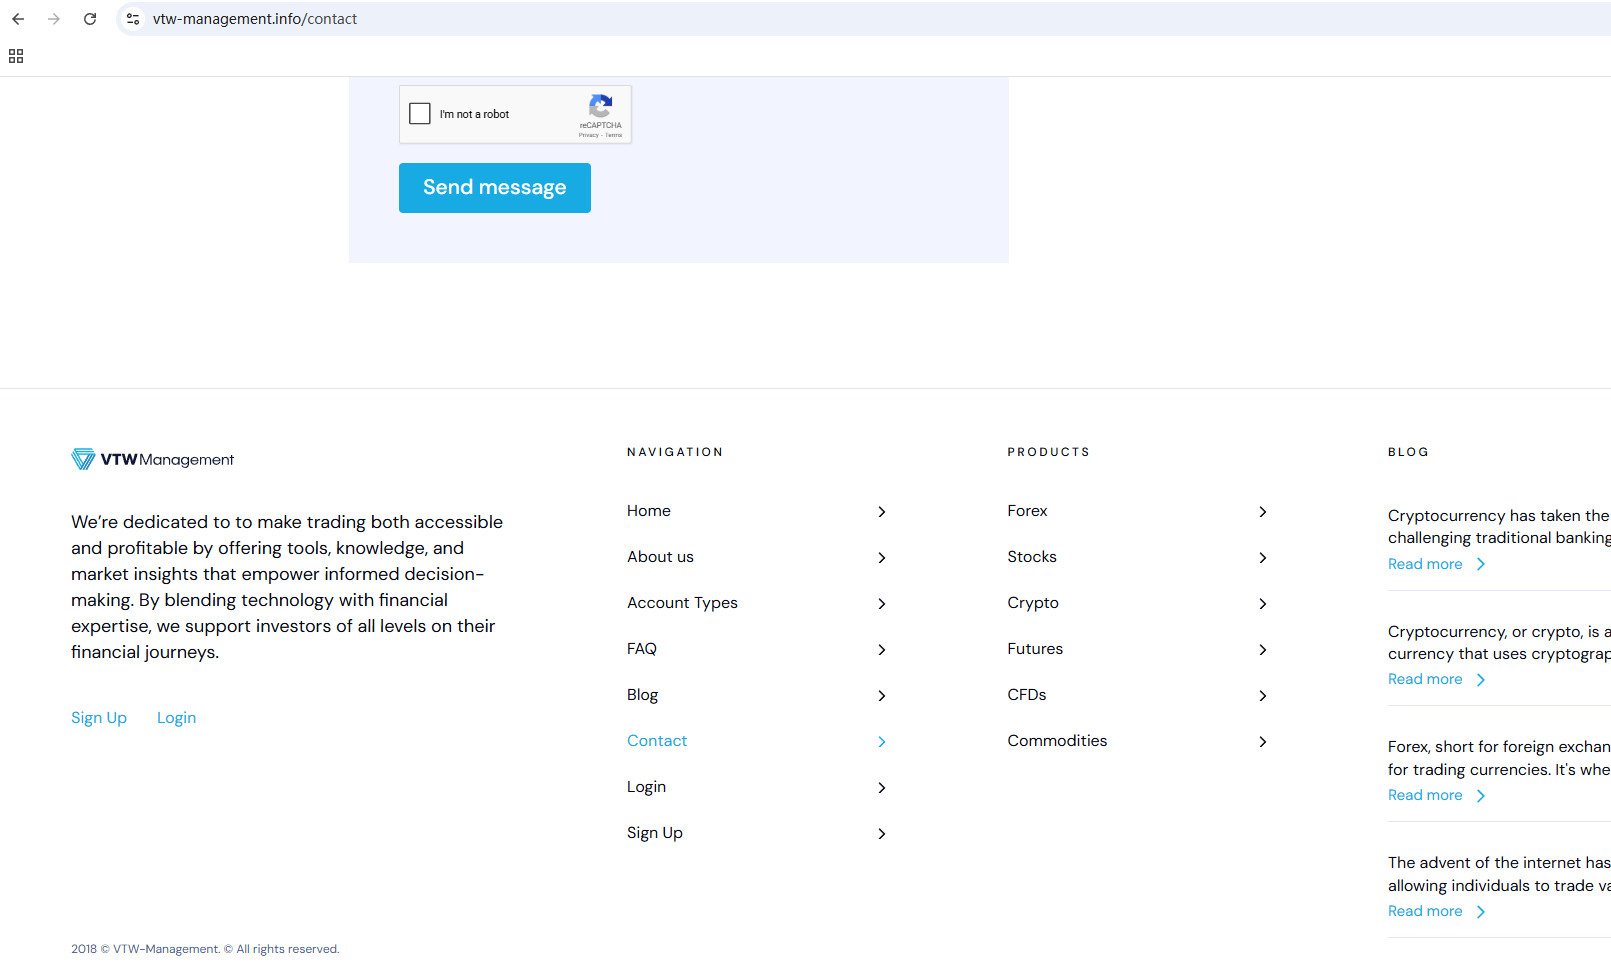1611x962 pixels.
Task: Check the I'm not a robot box
Action: 420,114
